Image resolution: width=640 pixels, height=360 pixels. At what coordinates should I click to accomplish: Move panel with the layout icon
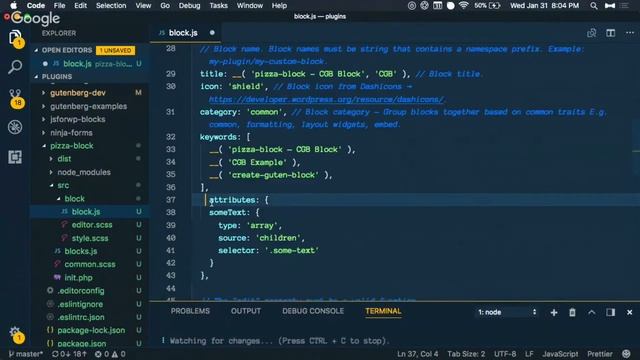point(611,312)
